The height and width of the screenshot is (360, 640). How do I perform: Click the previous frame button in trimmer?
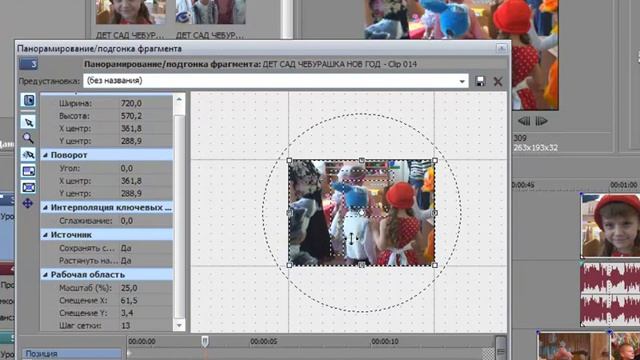(524, 121)
